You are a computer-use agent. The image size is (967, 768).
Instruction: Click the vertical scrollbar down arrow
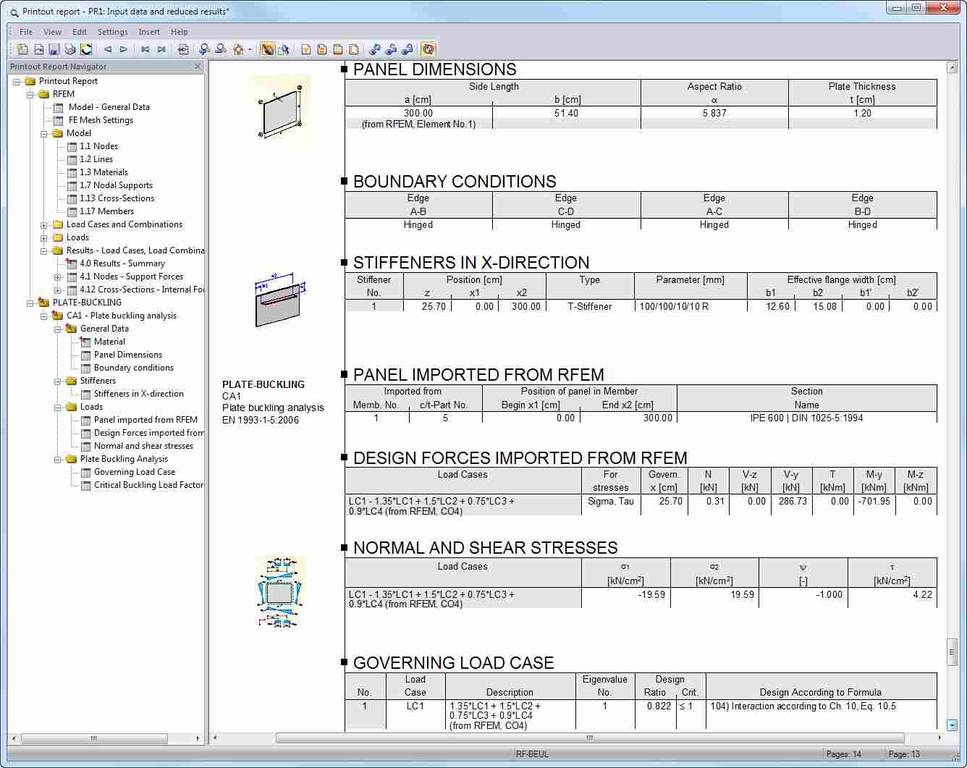pos(953,722)
